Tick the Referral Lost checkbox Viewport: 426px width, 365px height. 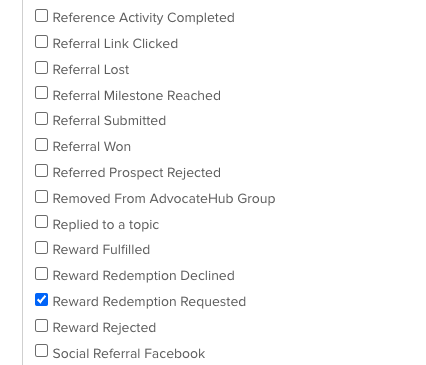pos(41,68)
